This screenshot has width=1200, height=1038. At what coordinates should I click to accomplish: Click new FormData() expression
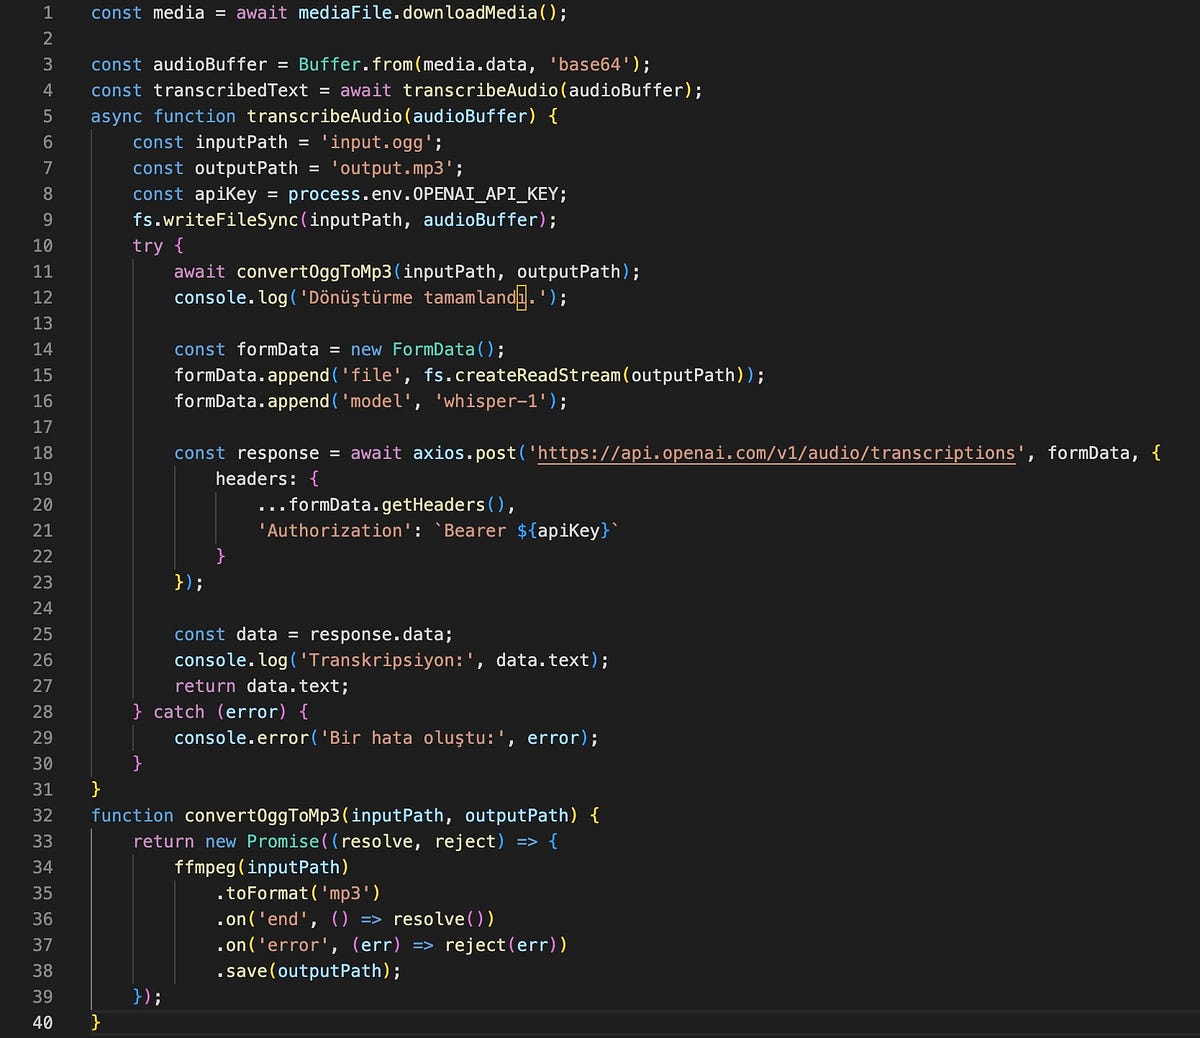(x=423, y=350)
